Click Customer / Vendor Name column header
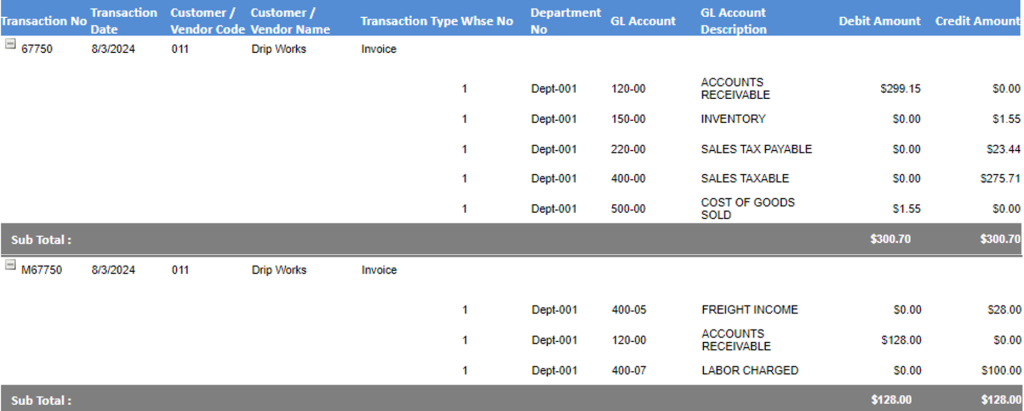The image size is (1024, 411). 290,21
